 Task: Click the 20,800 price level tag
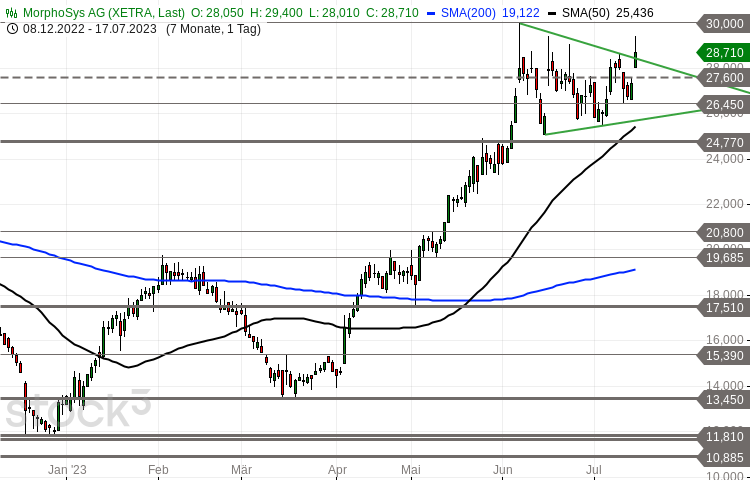coord(724,233)
